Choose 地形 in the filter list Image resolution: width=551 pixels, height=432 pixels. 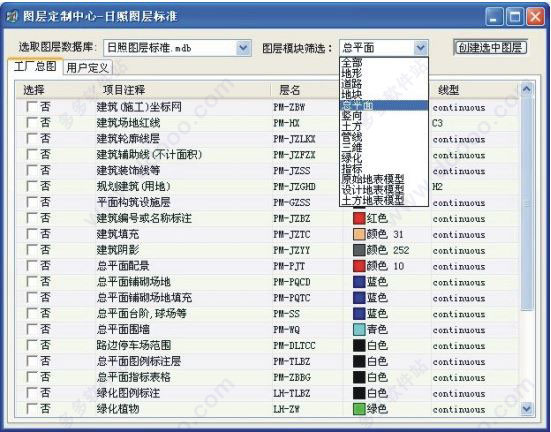pyautogui.click(x=384, y=73)
